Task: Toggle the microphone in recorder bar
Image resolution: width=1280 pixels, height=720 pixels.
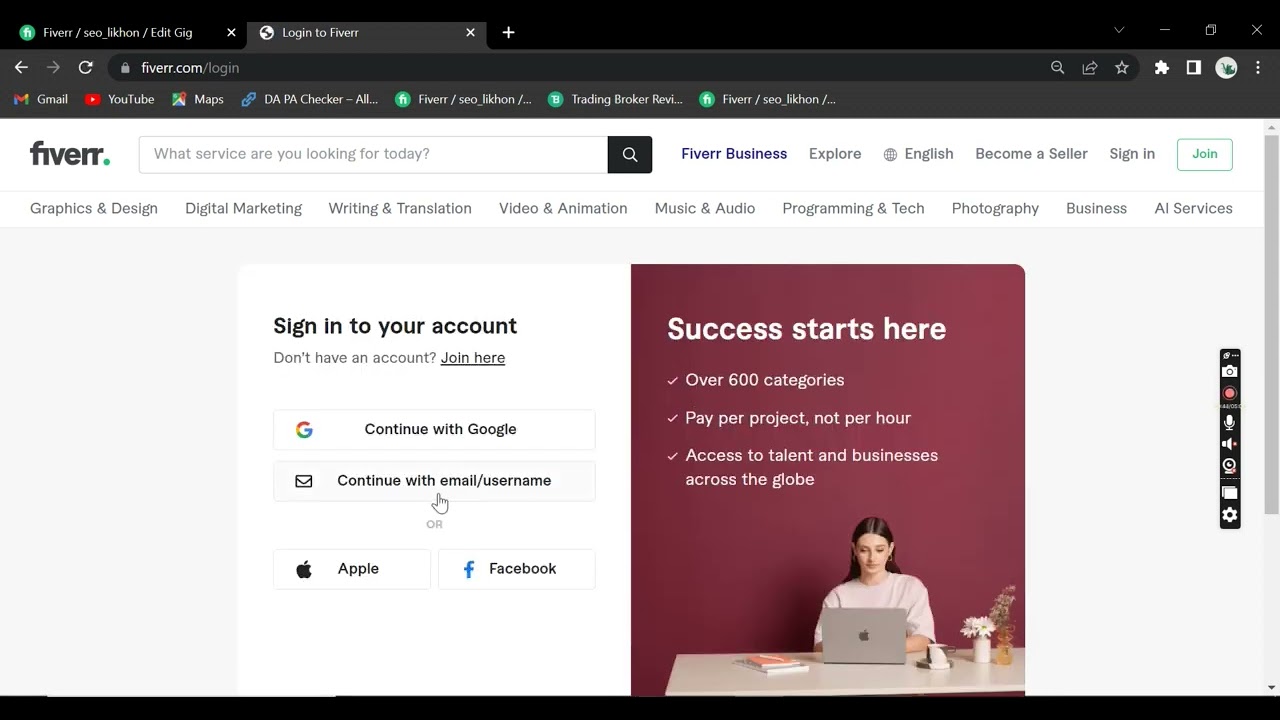Action: [1230, 422]
